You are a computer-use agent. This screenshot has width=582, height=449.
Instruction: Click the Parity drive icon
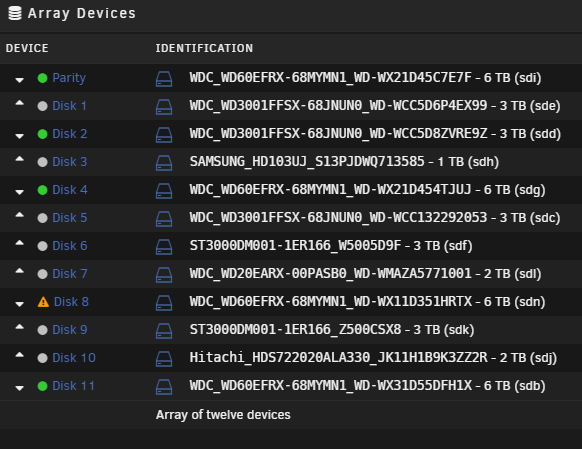pyautogui.click(x=164, y=79)
